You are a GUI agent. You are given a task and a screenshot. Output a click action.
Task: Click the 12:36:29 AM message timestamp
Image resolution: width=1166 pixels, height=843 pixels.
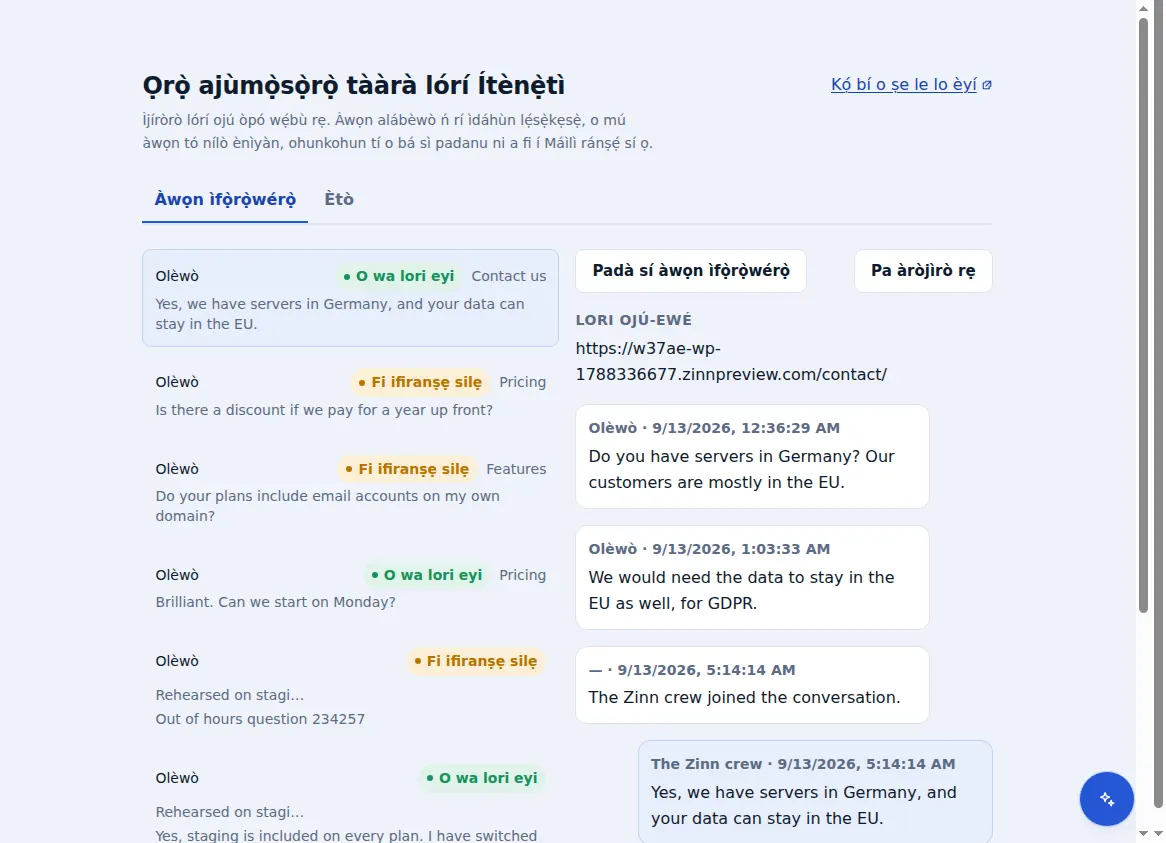tap(746, 428)
